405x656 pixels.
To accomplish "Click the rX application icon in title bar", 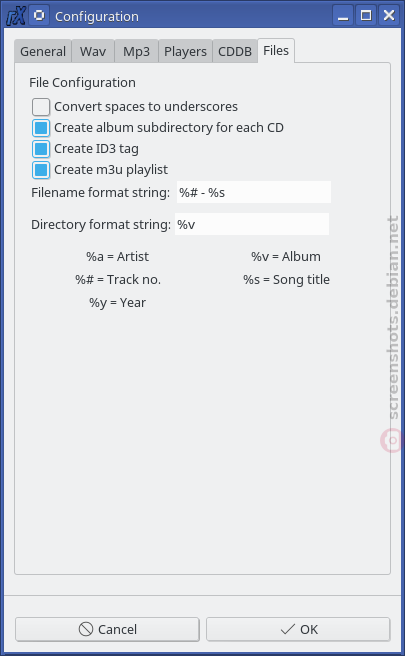I will (16, 16).
